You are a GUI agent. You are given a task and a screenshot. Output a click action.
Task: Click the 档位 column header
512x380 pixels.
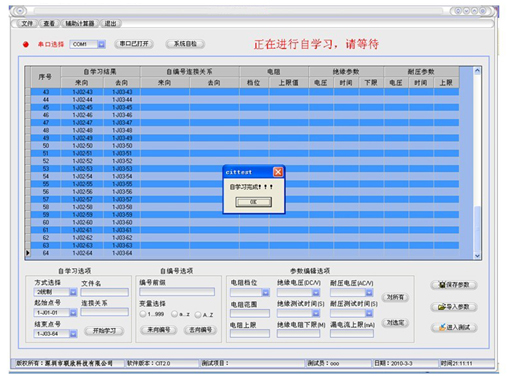(x=254, y=83)
